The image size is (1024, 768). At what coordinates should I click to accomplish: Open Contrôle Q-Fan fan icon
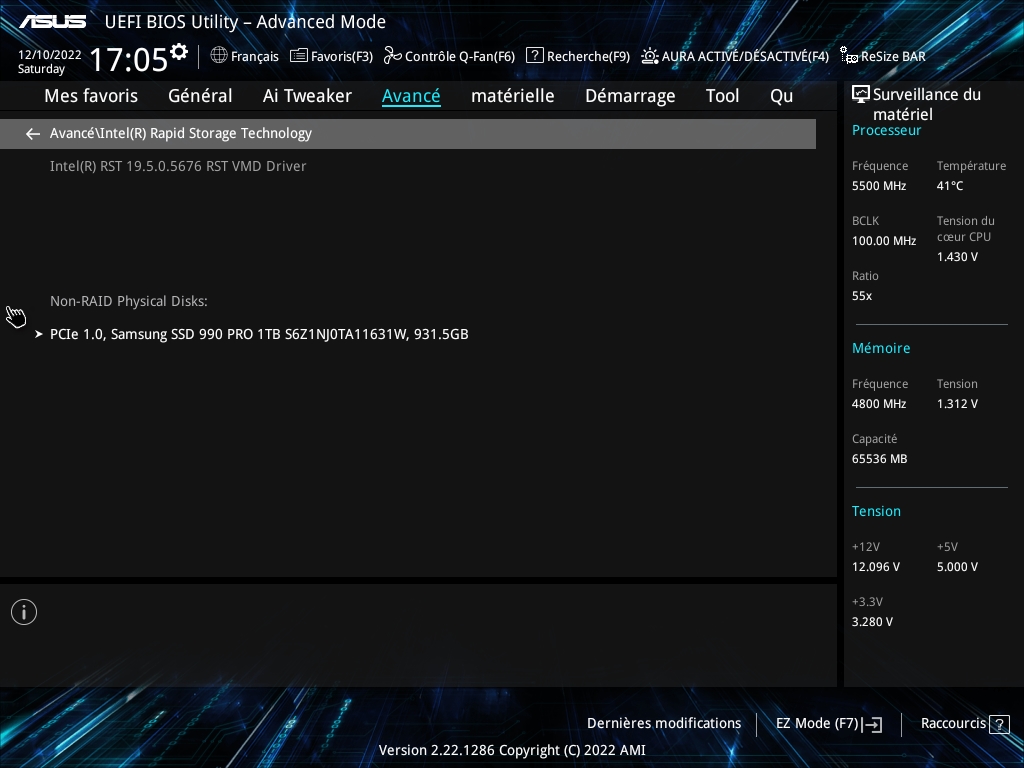point(392,56)
